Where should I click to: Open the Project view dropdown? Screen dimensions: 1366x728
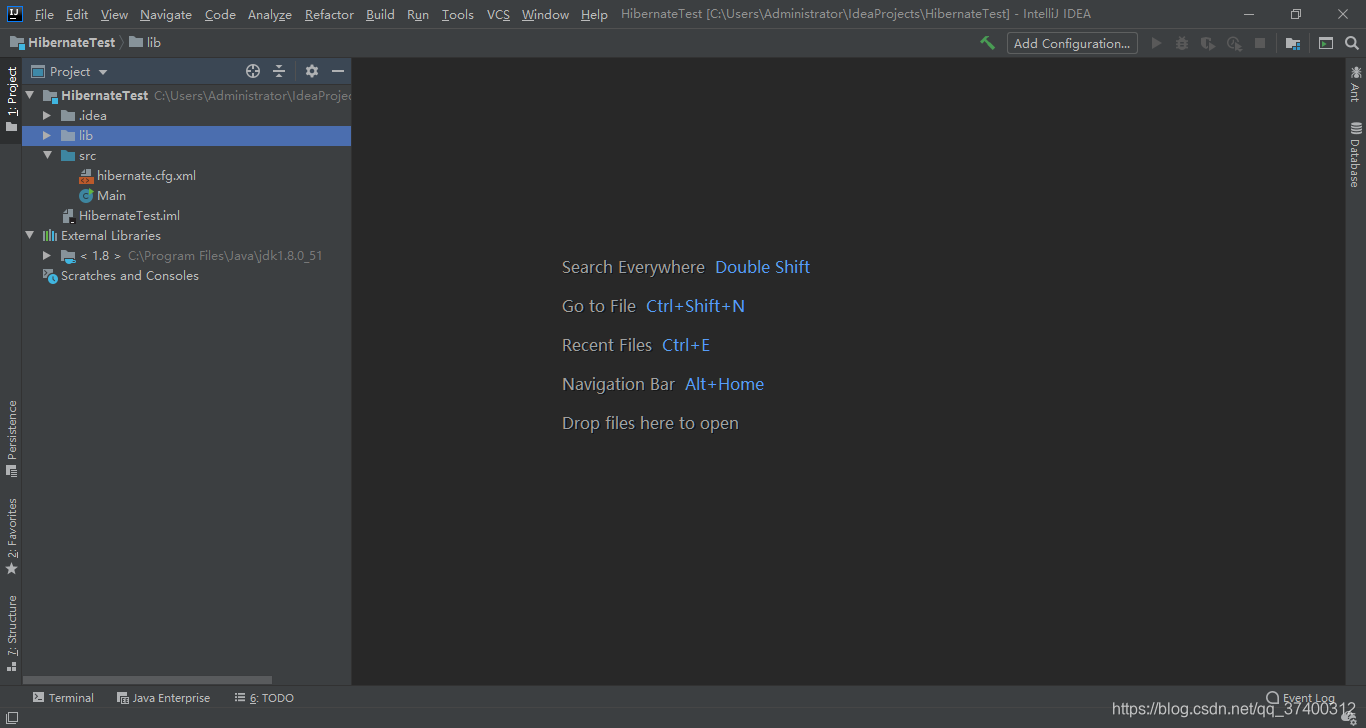tap(69, 72)
